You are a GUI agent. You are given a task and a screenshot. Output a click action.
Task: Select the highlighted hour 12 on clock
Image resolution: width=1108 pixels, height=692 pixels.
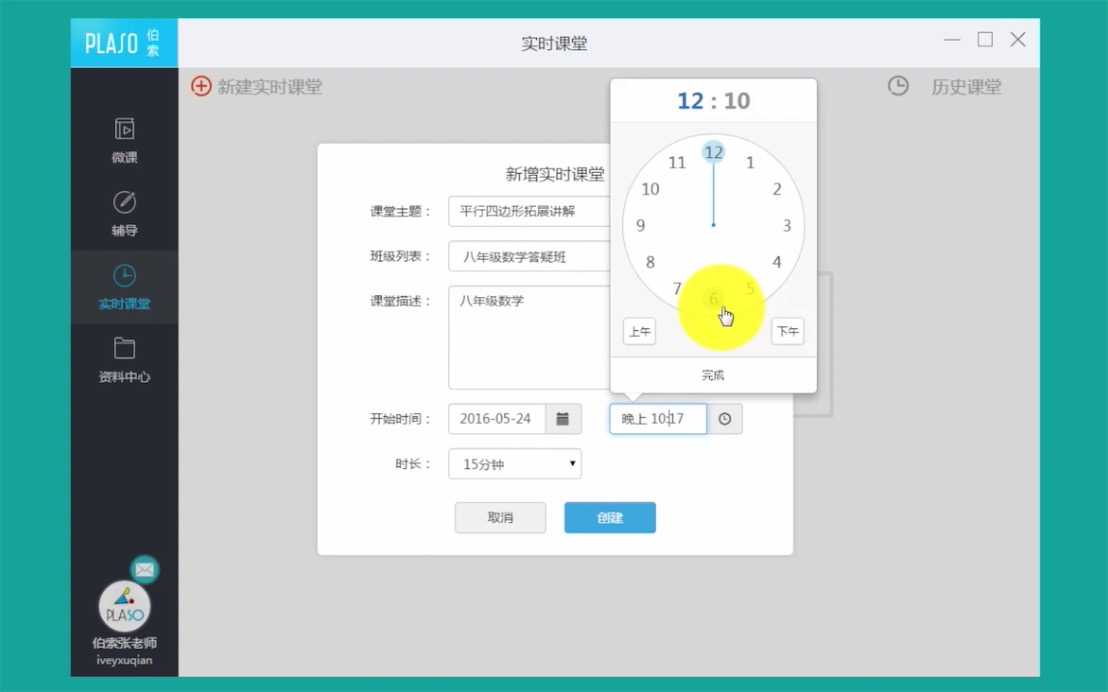tap(713, 153)
